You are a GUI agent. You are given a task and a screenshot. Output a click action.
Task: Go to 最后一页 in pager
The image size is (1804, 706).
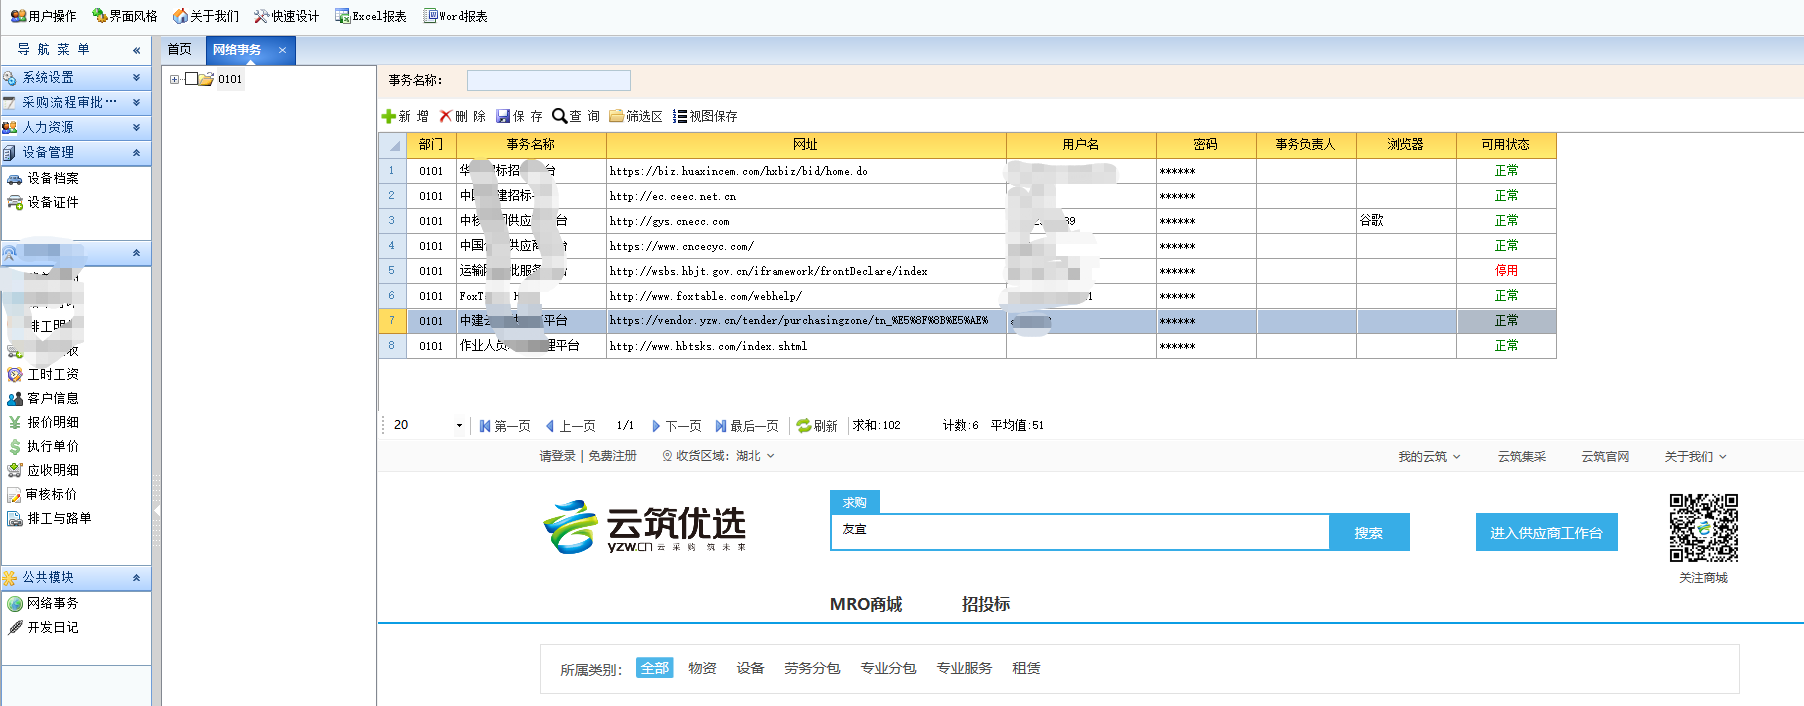pos(747,426)
